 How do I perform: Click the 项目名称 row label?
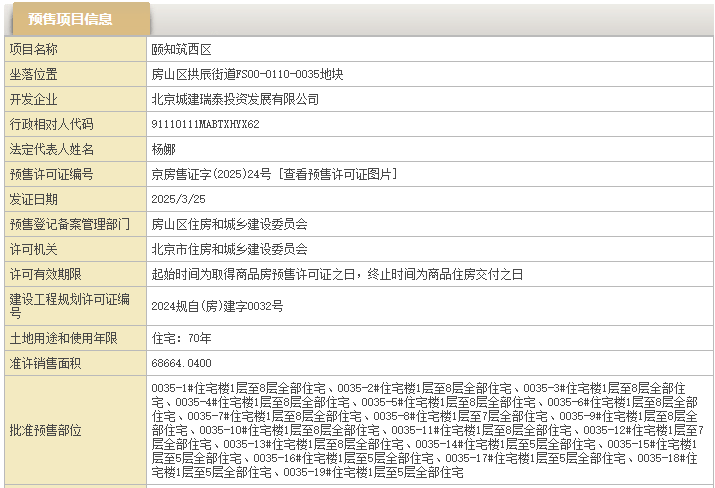click(34, 49)
